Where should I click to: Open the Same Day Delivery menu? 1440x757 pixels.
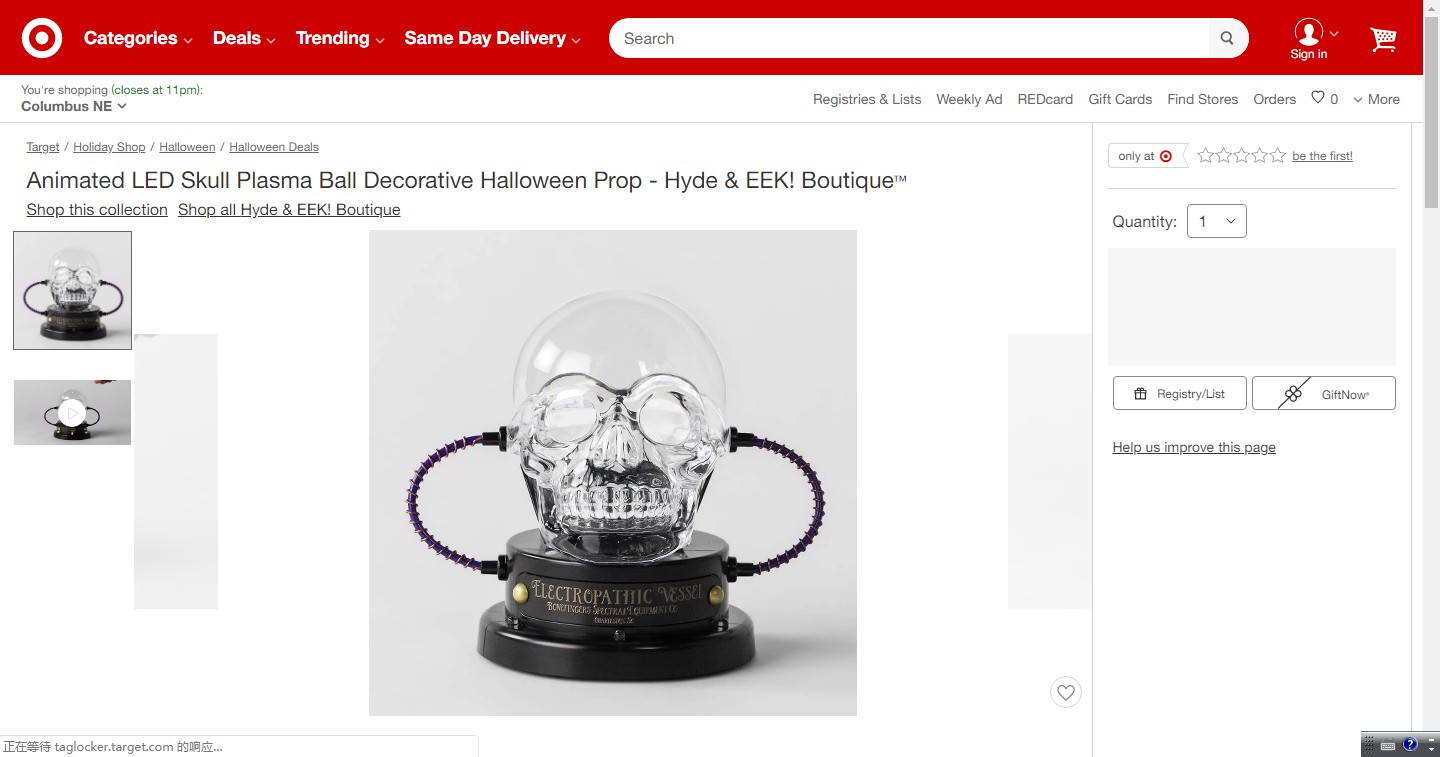click(x=492, y=38)
